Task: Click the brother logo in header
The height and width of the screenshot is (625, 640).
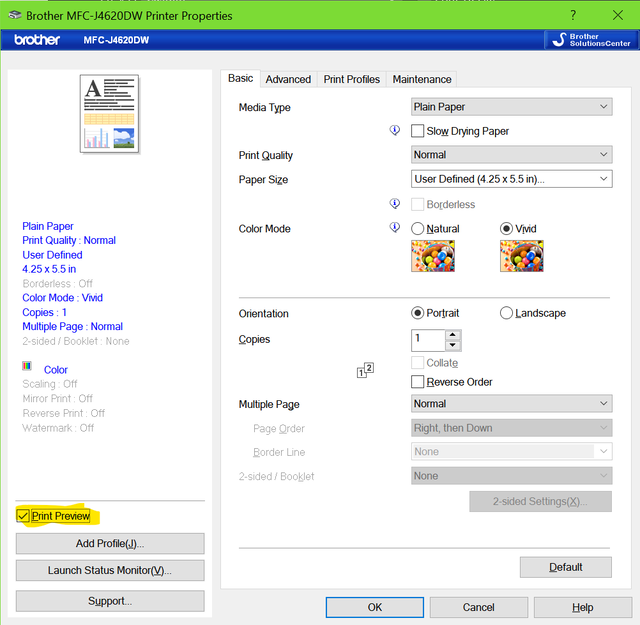Action: point(37,40)
